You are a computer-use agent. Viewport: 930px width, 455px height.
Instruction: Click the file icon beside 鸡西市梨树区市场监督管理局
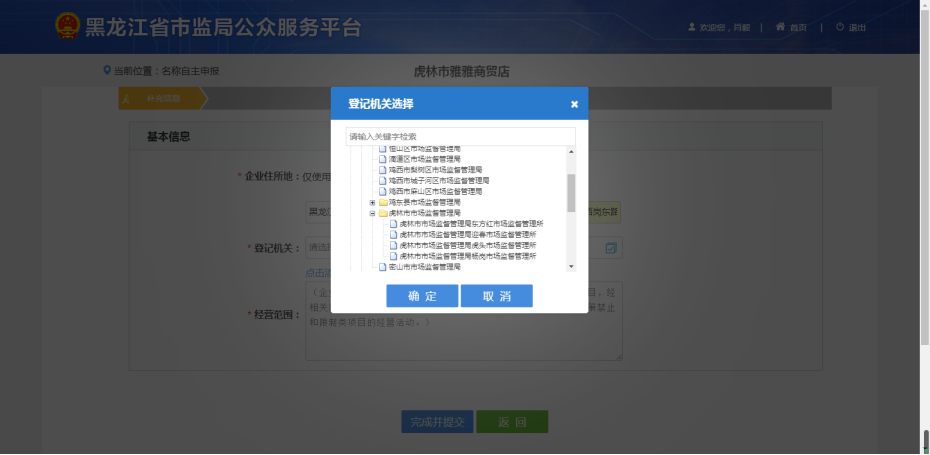click(383, 170)
